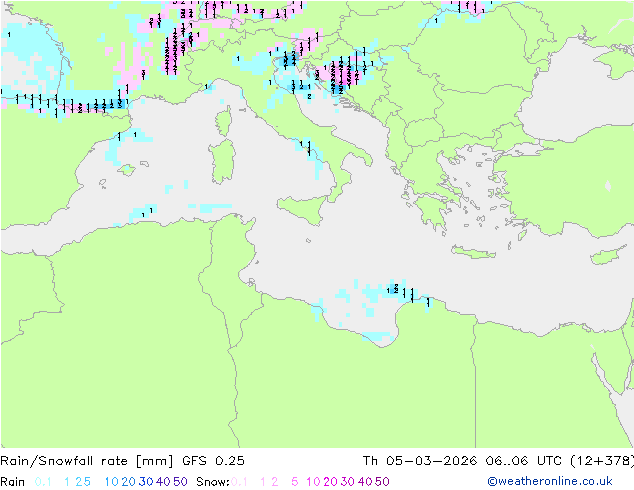Select the rain legend value 0.1
Image resolution: width=634 pixels, height=490 pixels.
point(43,482)
